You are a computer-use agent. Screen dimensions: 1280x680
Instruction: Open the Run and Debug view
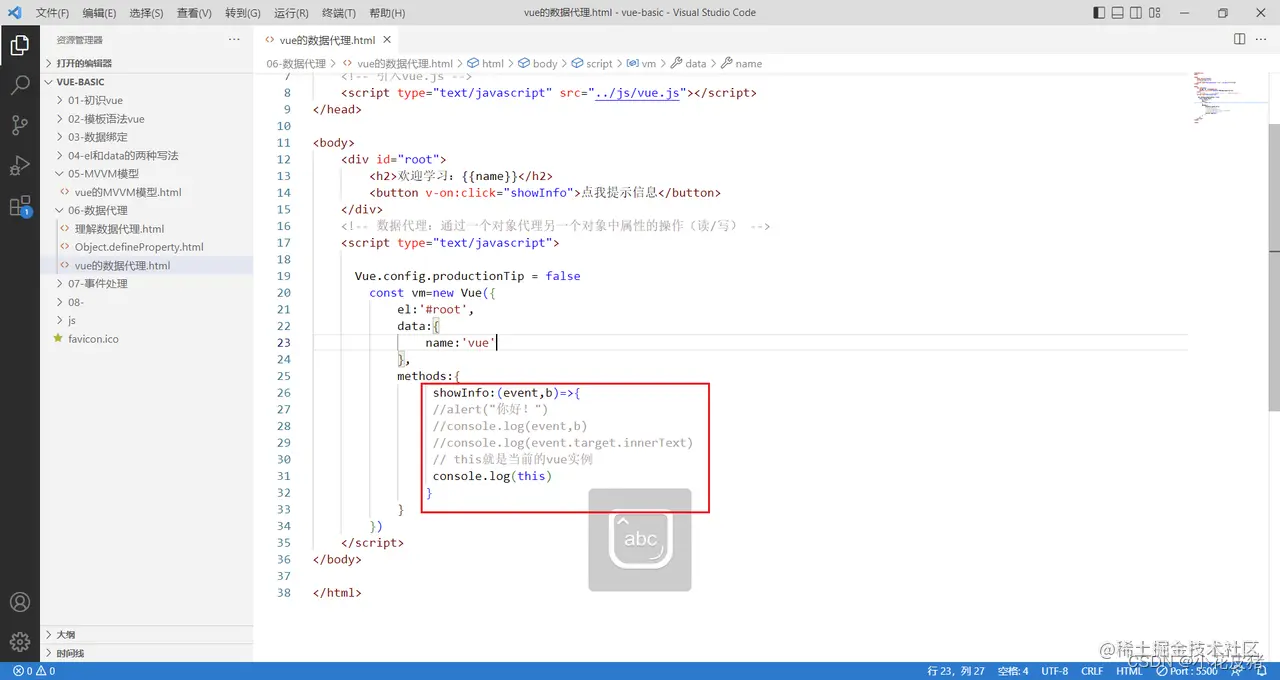coord(19,165)
